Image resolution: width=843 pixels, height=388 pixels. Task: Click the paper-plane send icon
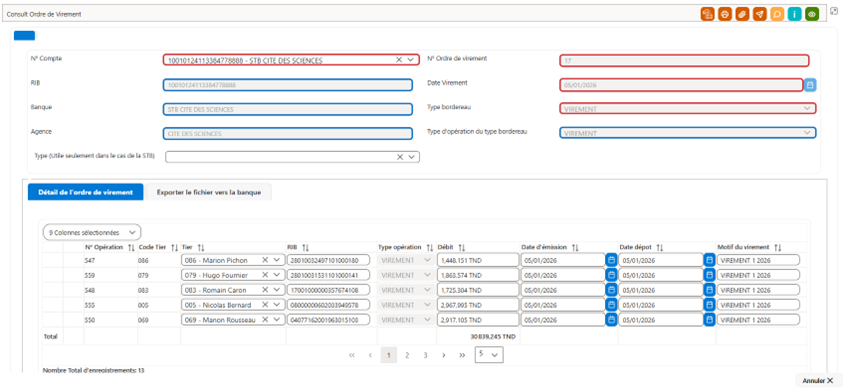click(x=759, y=14)
